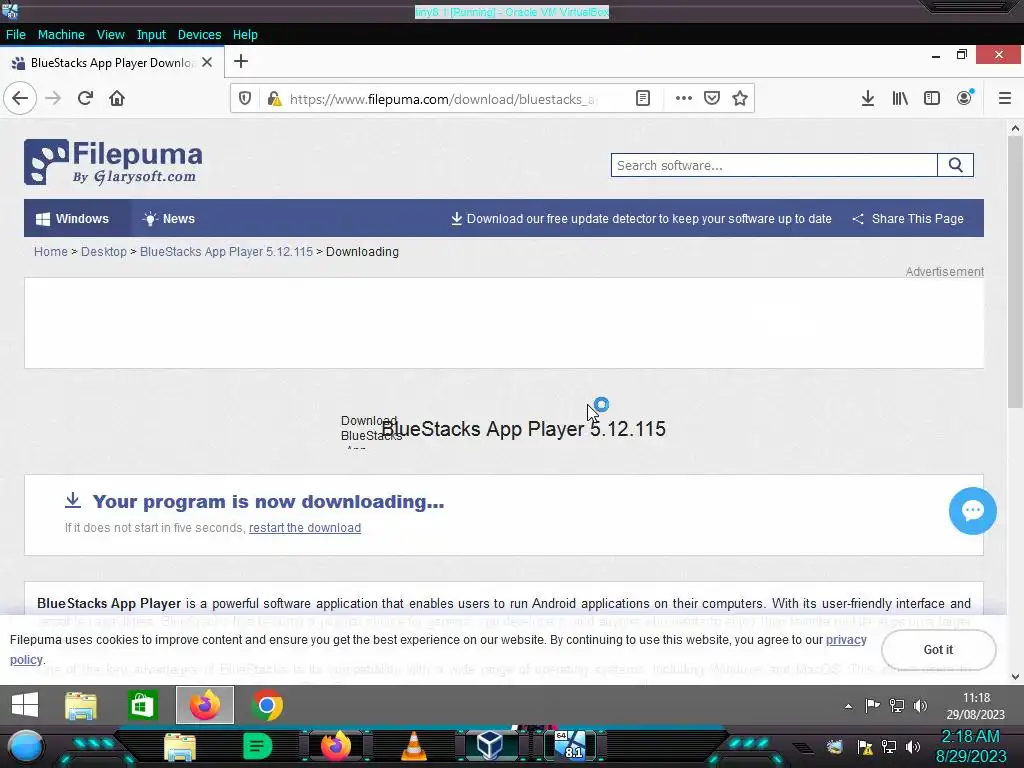Click Share This Page
Screen dimensions: 1024x768
[x=908, y=219]
